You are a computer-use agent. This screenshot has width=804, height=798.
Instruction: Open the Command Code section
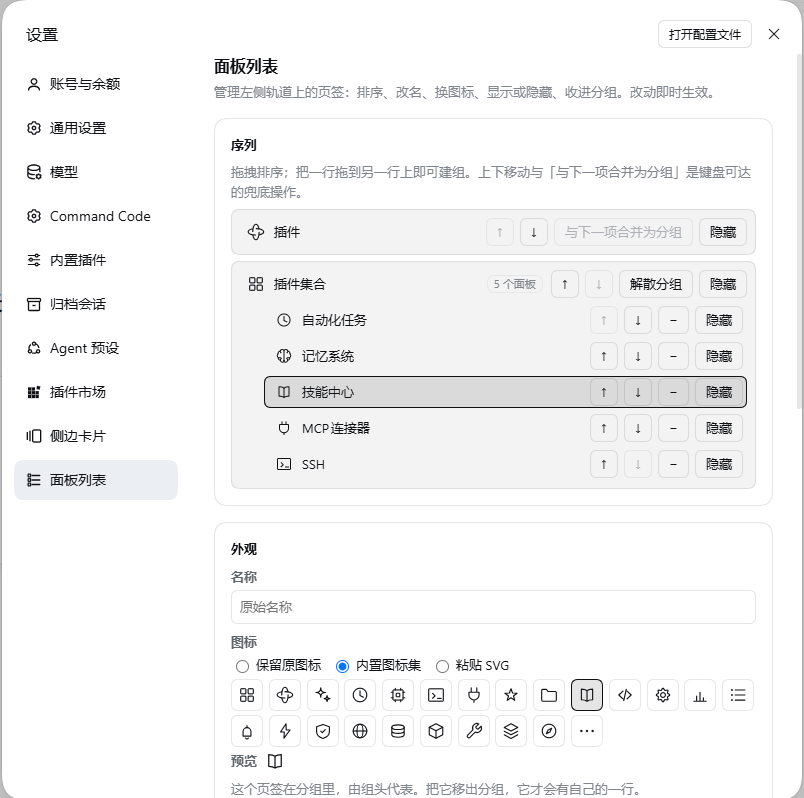pos(96,216)
